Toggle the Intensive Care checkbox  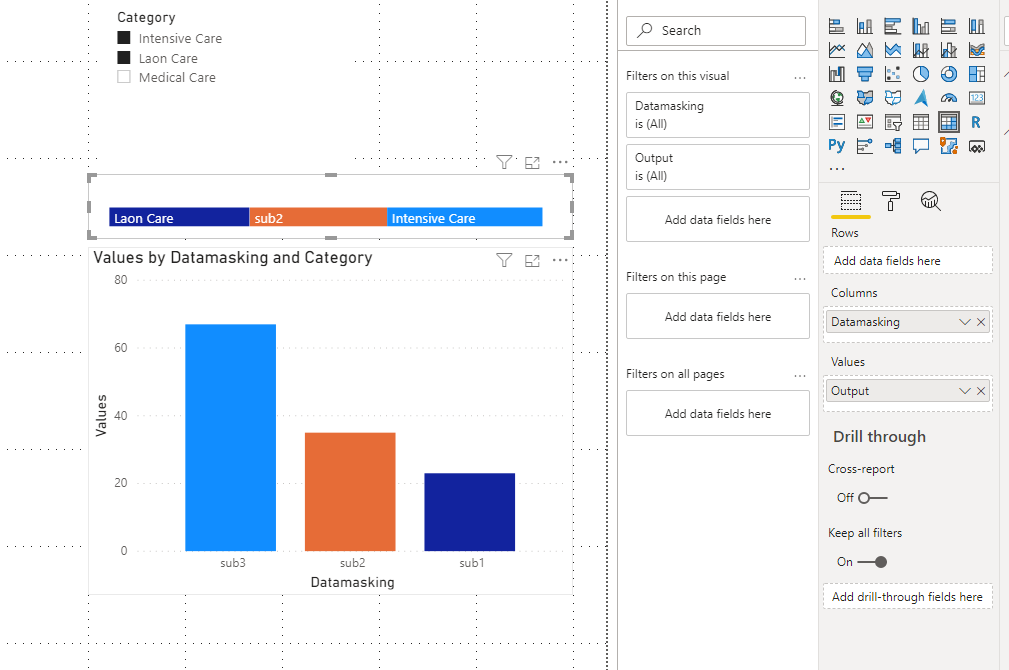(124, 38)
